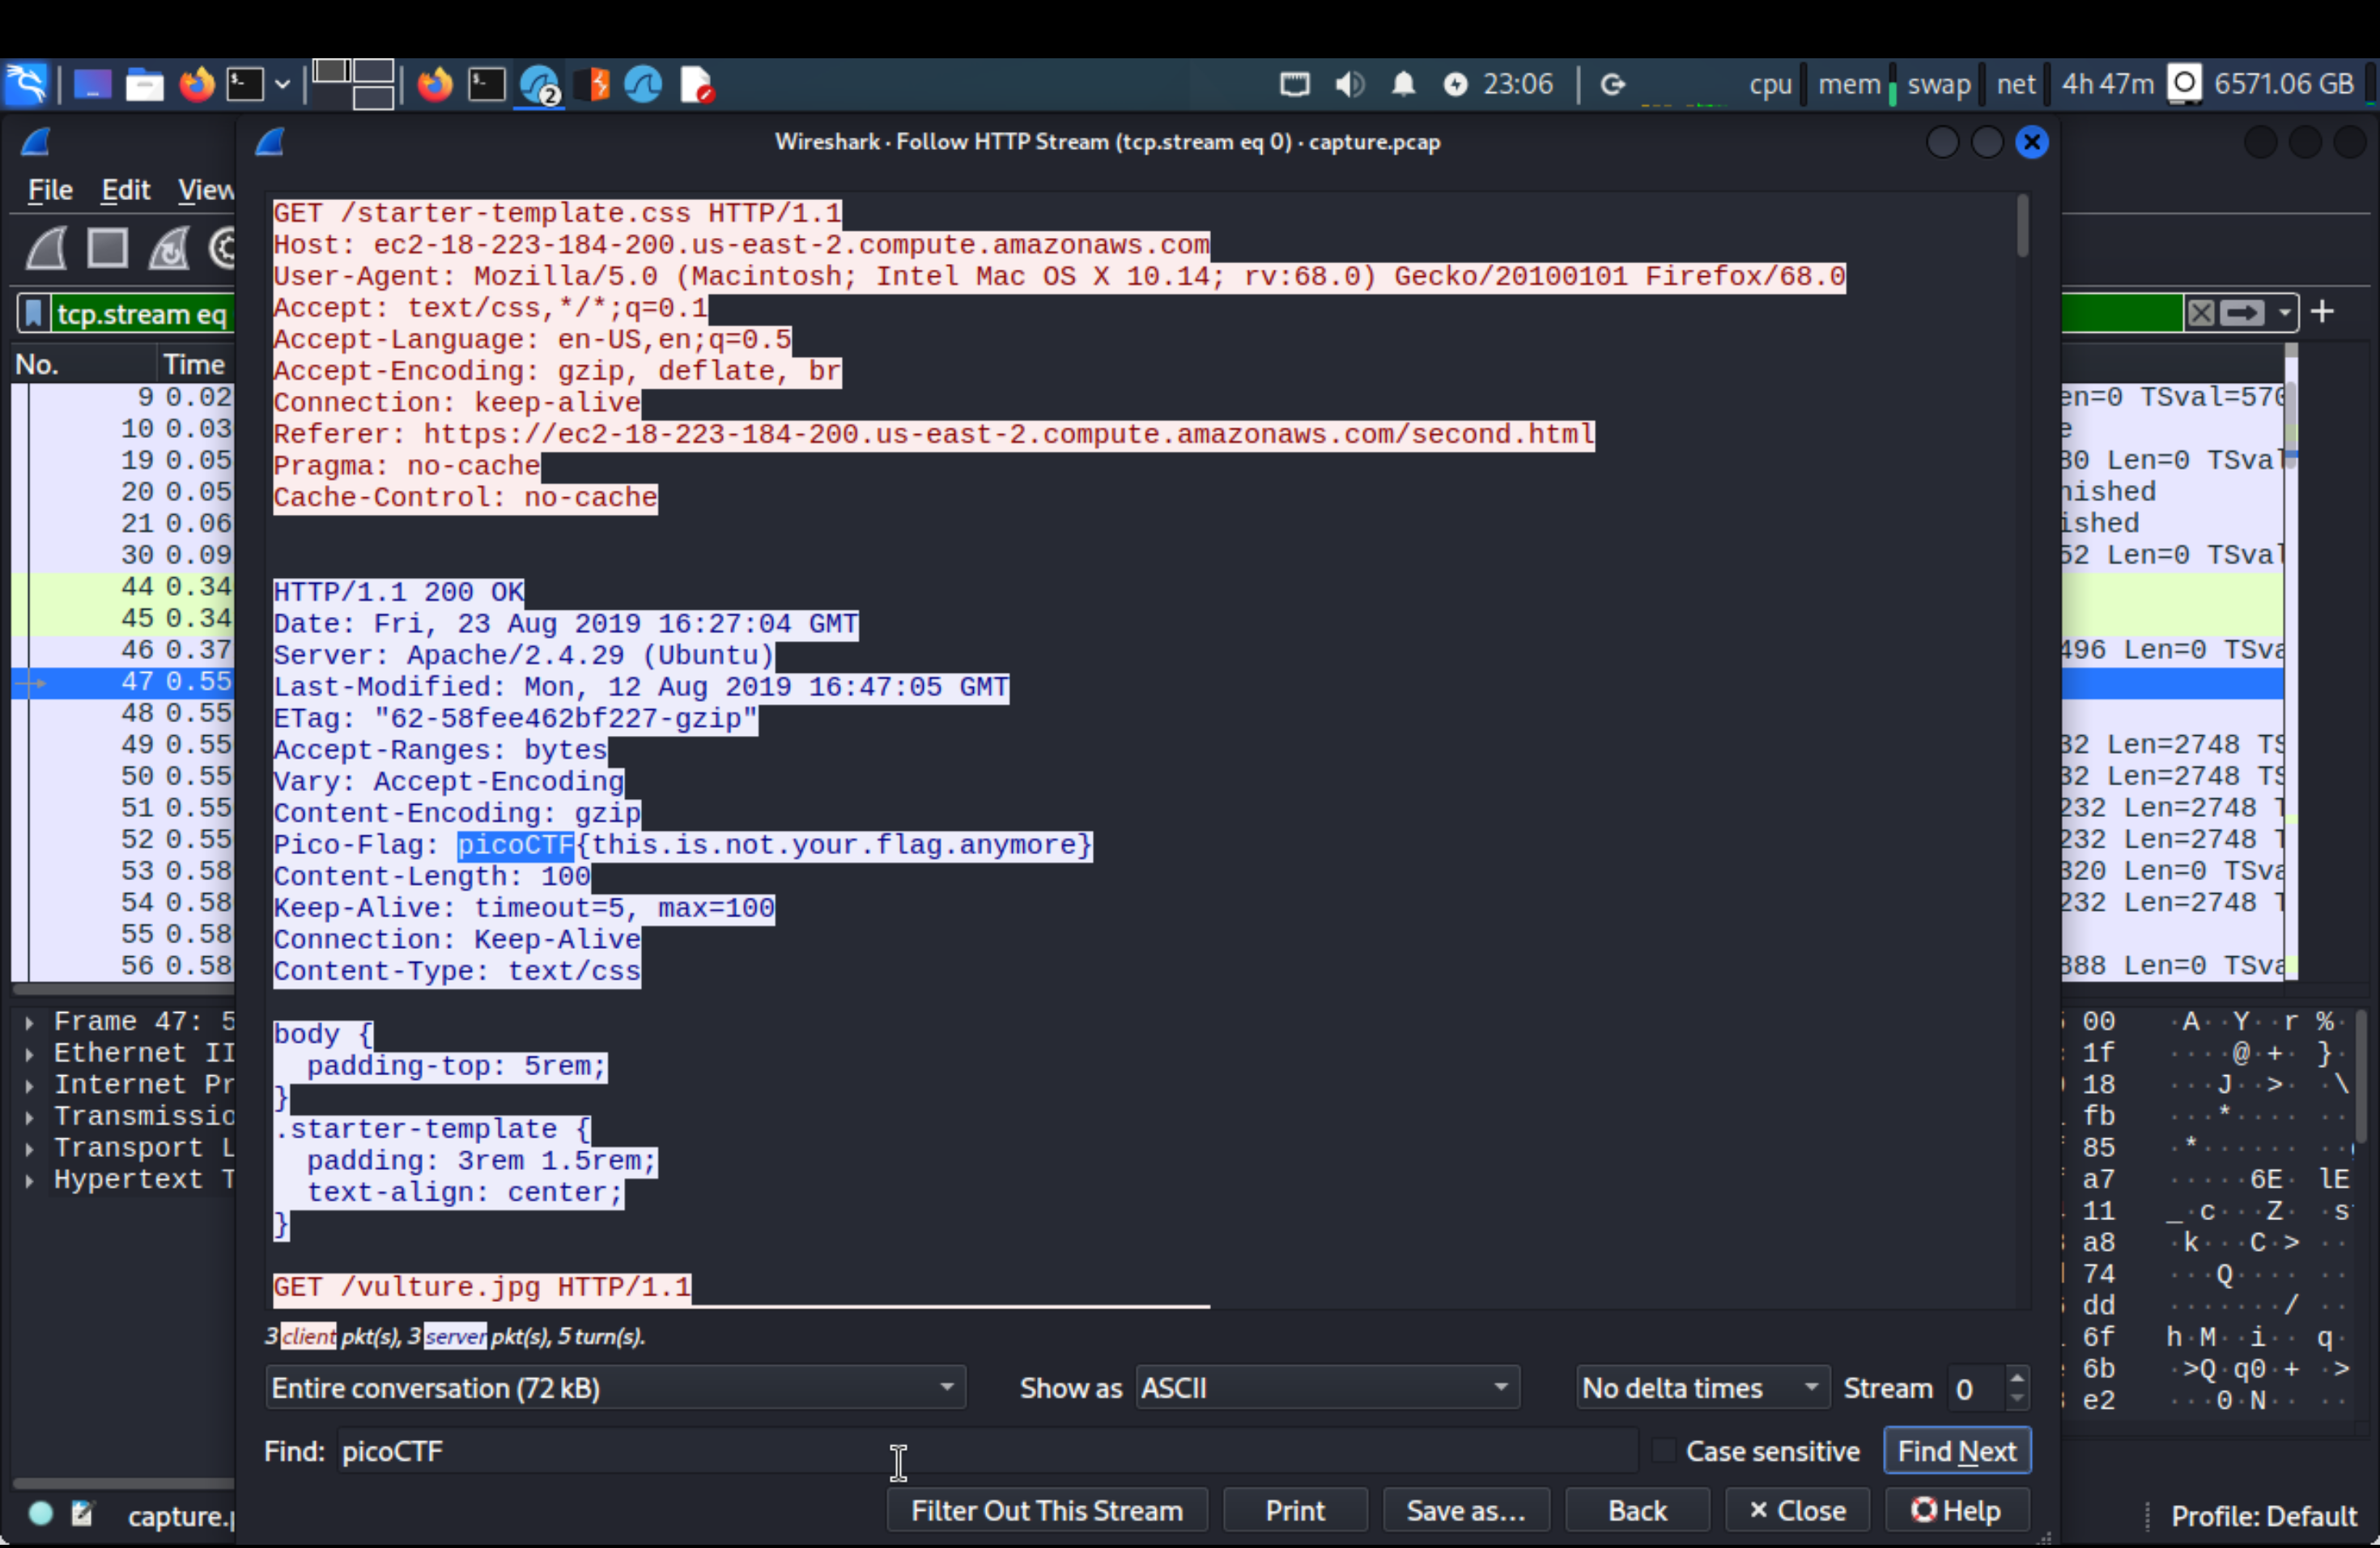Open the display settings tray icon

pyautogui.click(x=1294, y=84)
